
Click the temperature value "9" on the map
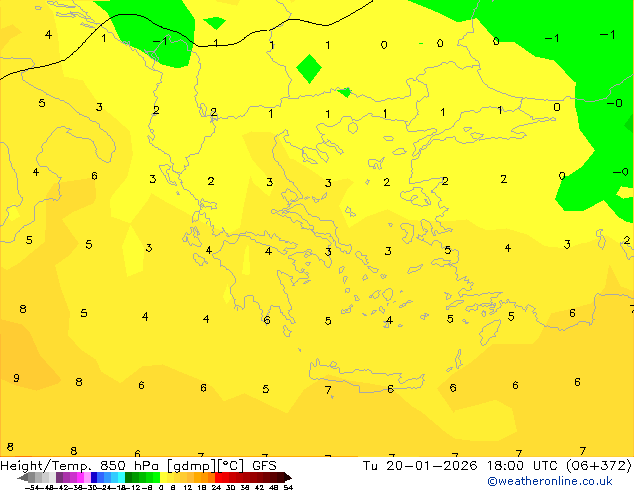[16, 378]
